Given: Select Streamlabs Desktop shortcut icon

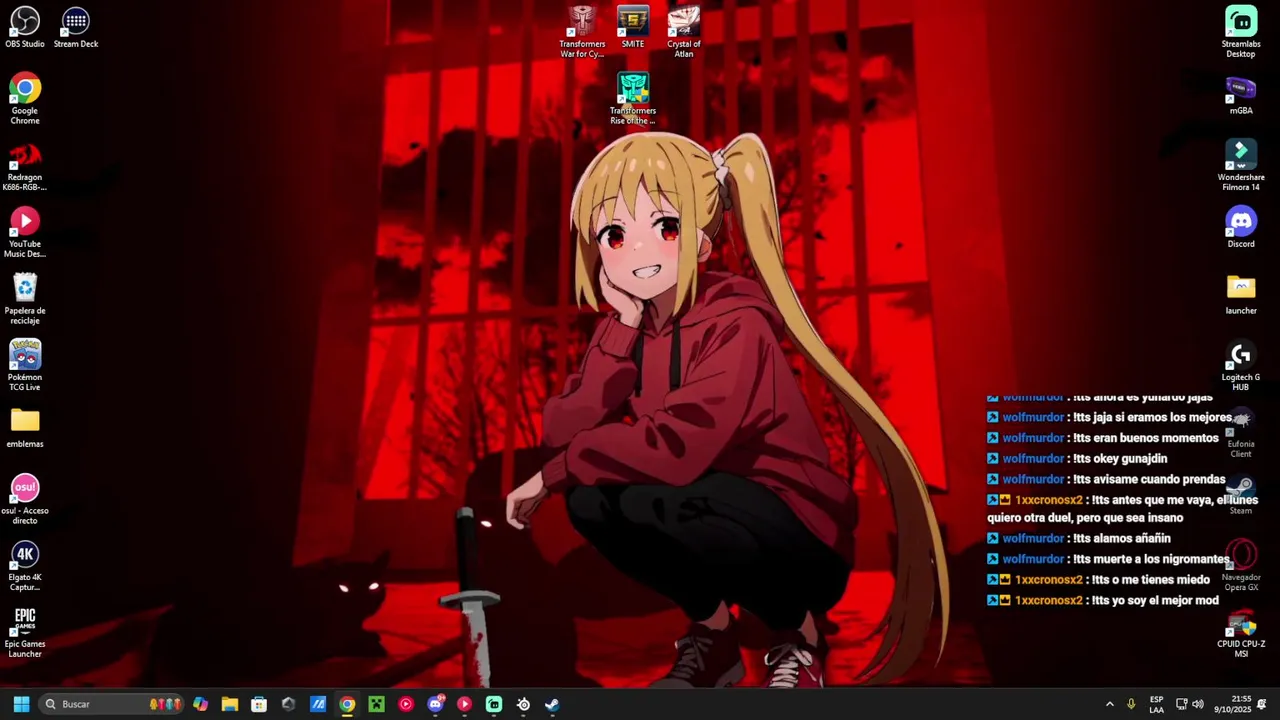Looking at the screenshot, I should click(1241, 32).
